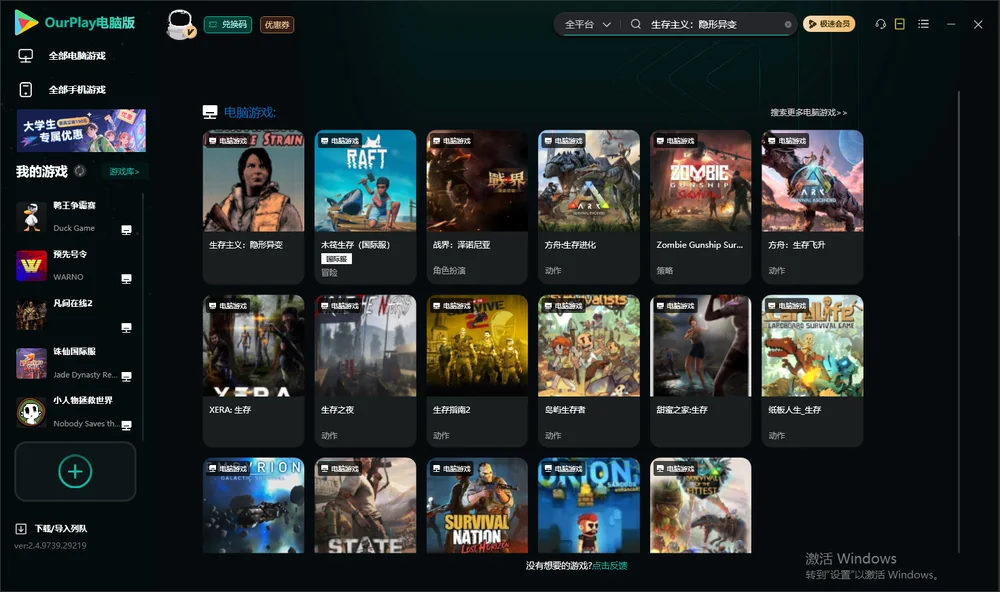Open the 生存主义：隐形异变 game card
1000x592 pixels.
pyautogui.click(x=254, y=207)
